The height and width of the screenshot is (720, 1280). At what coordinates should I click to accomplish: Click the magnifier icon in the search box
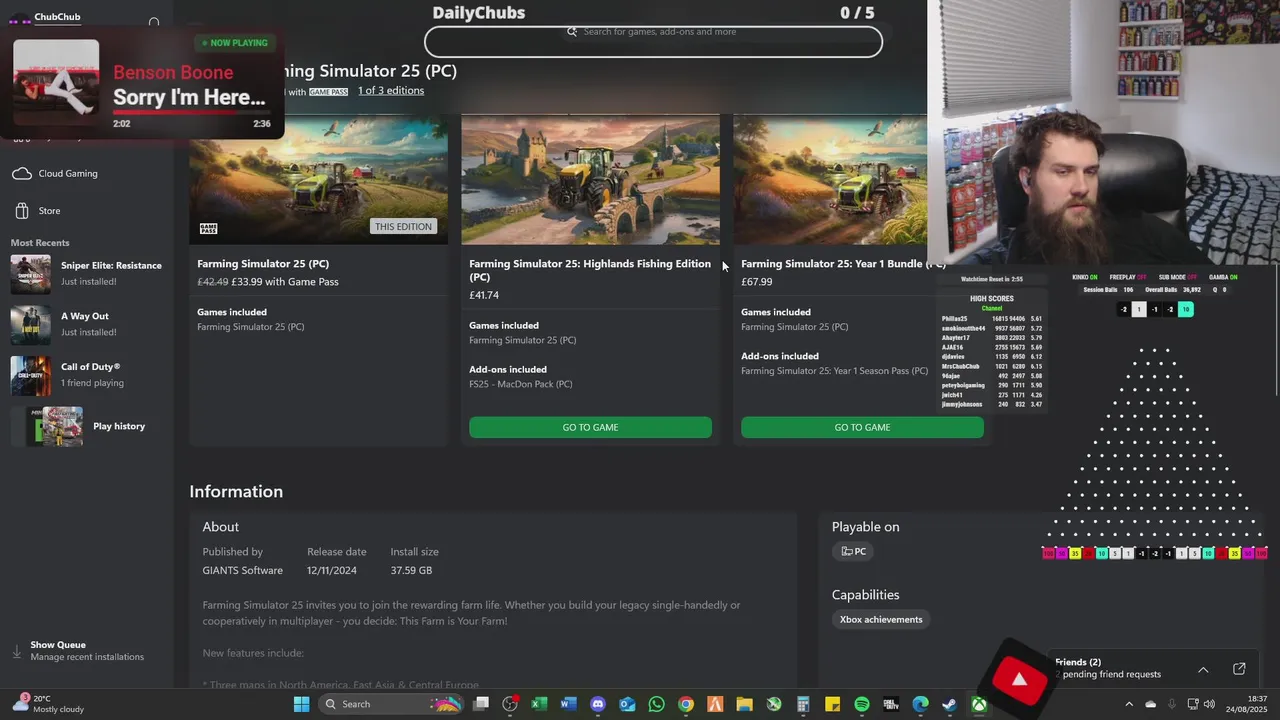click(x=572, y=32)
